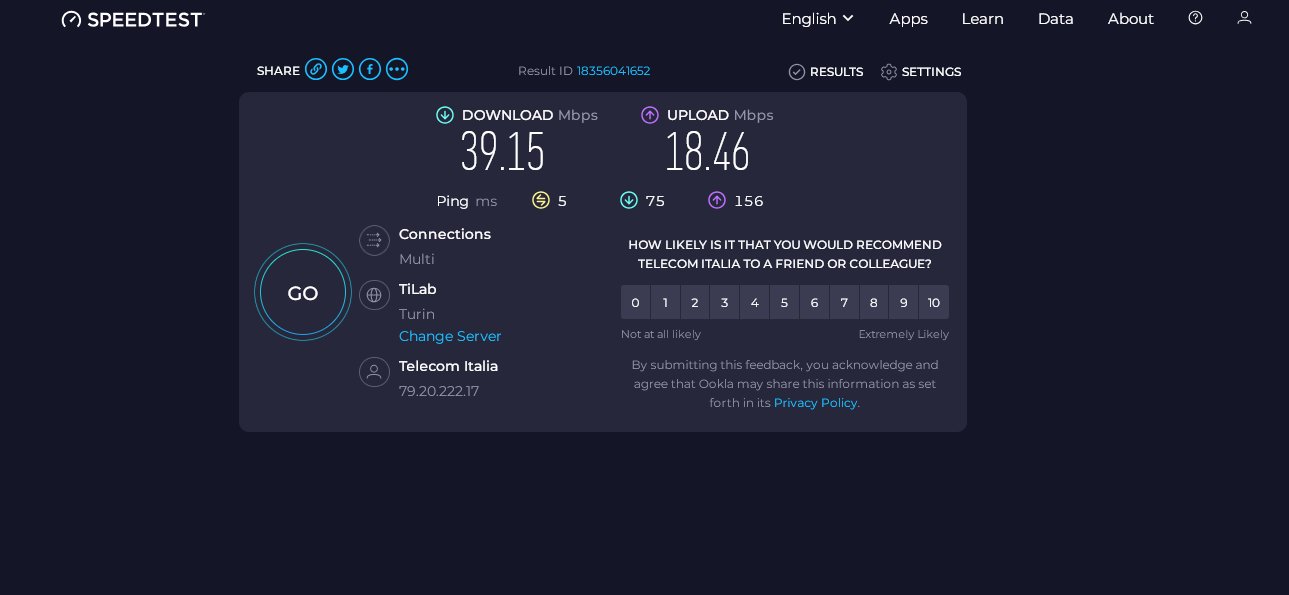This screenshot has width=1289, height=595.
Task: Expand the English language dropdown
Action: click(x=817, y=18)
